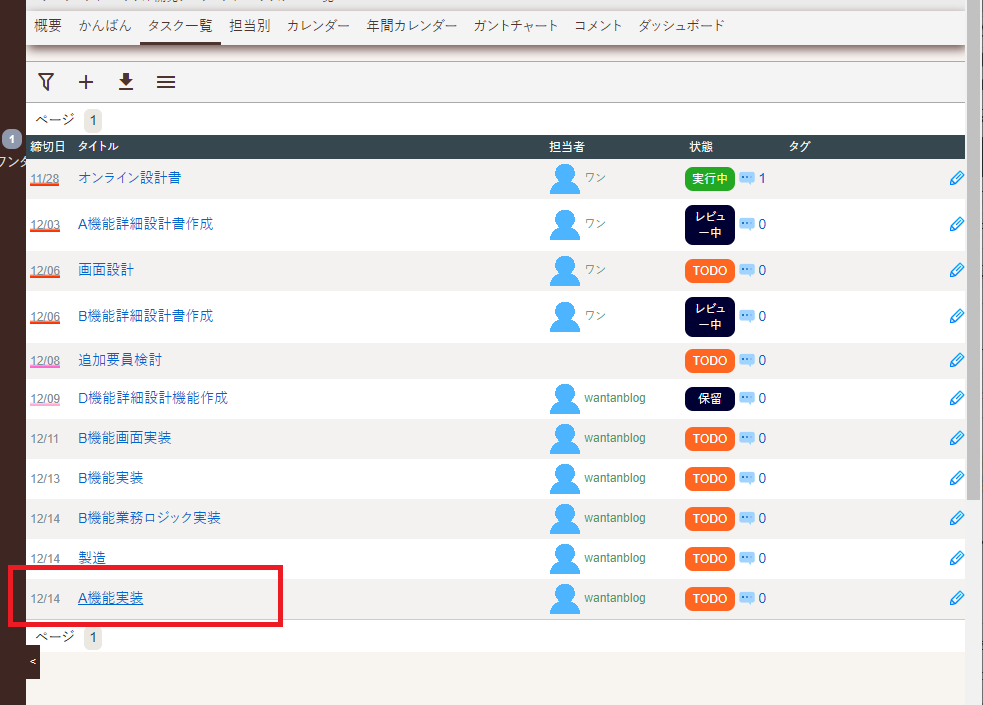
Task: Open the B機能業務ロジック実装 task link
Action: pyautogui.click(x=149, y=518)
